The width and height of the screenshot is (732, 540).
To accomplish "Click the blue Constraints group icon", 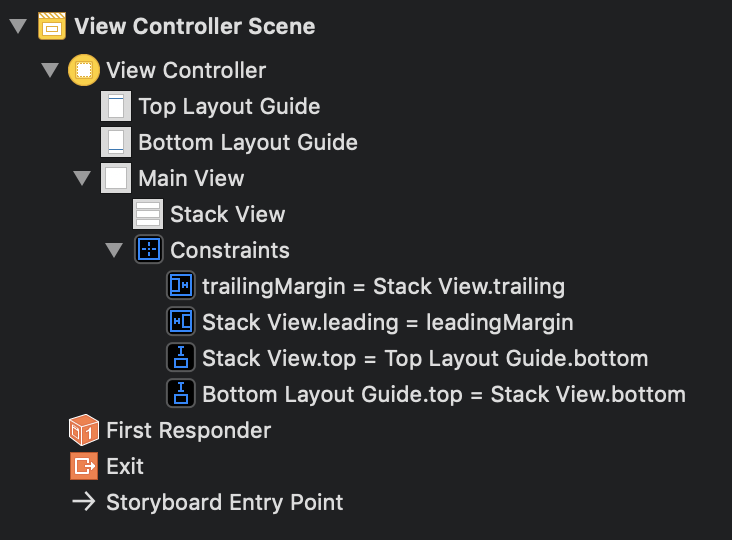I will [x=149, y=250].
